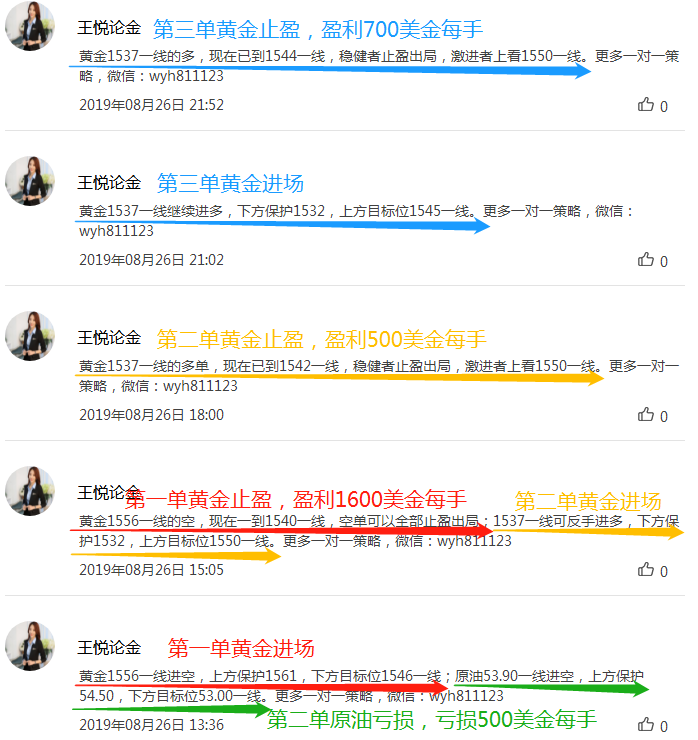Click 王悦论金 name on the 13:36 post

pyautogui.click(x=109, y=648)
